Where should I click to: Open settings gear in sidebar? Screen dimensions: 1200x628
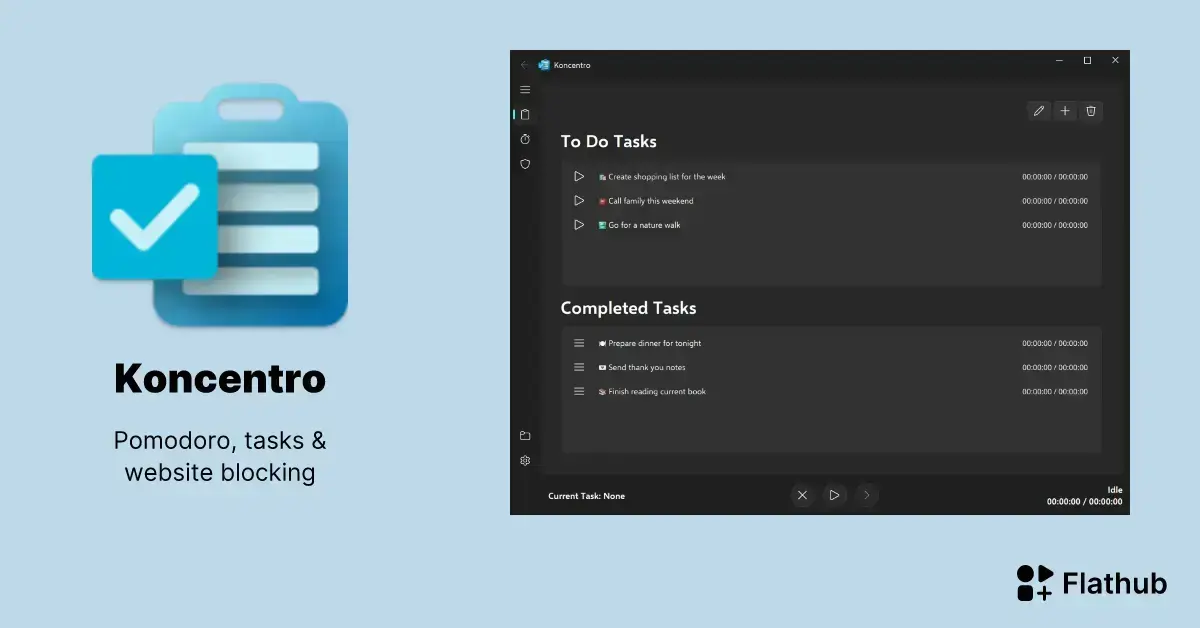point(525,461)
